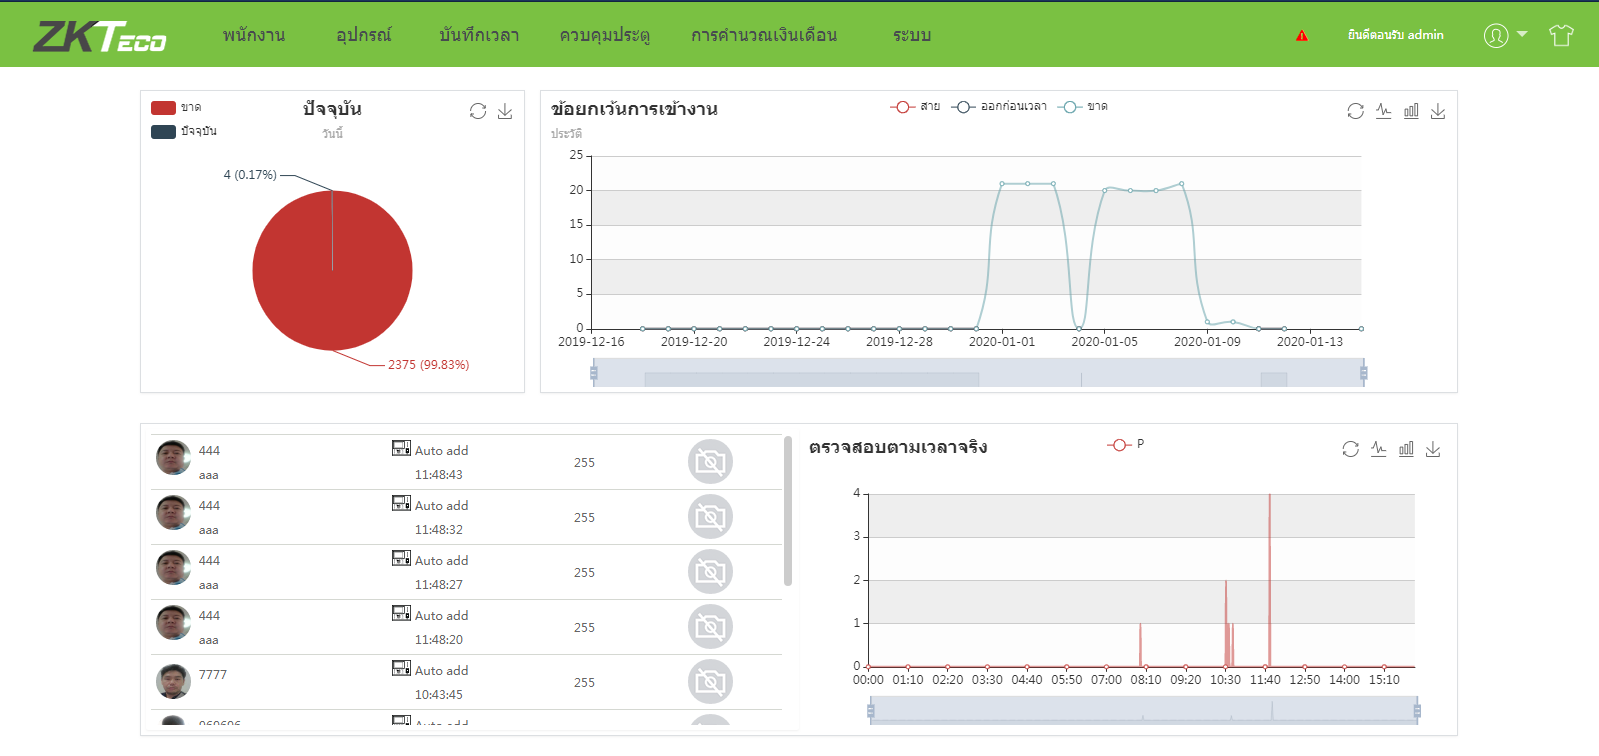Open the theme shirt icon in header
This screenshot has height=756, width=1599.
coord(1561,35)
